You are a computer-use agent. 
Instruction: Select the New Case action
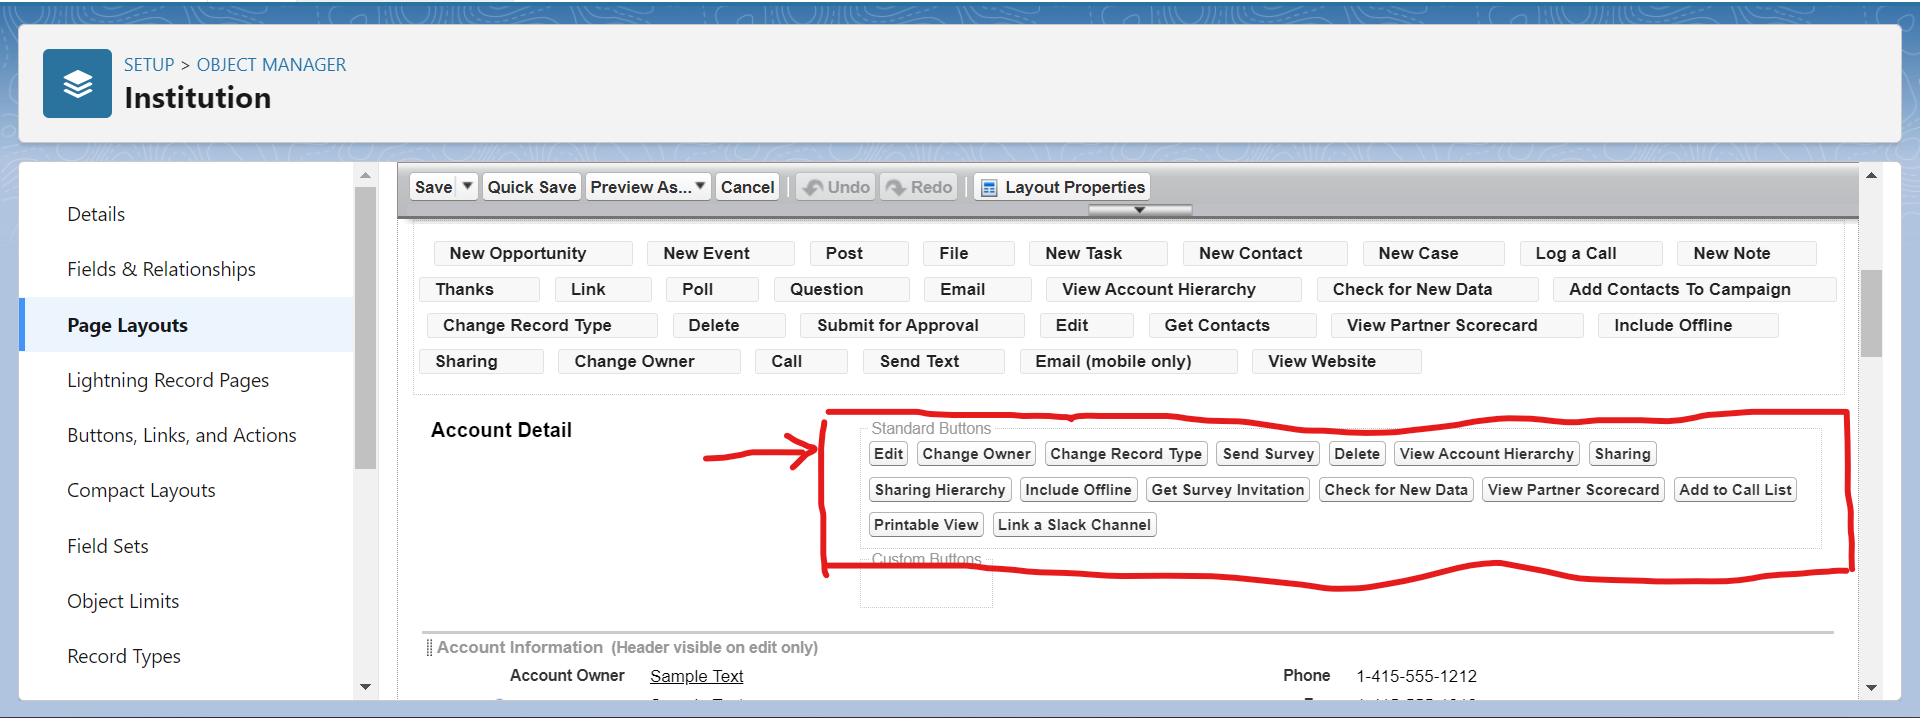tap(1433, 253)
